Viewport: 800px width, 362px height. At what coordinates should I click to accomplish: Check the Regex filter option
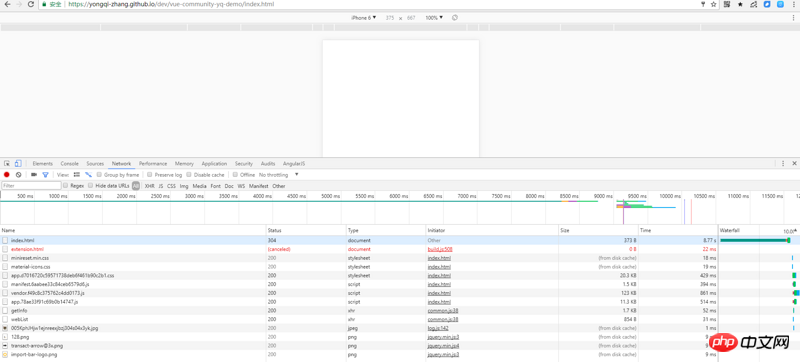coord(65,186)
